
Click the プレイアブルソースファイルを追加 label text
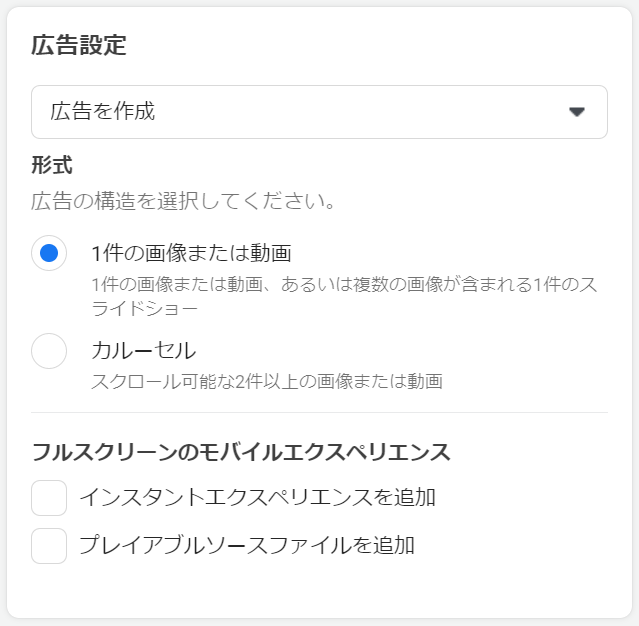pyautogui.click(x=246, y=546)
